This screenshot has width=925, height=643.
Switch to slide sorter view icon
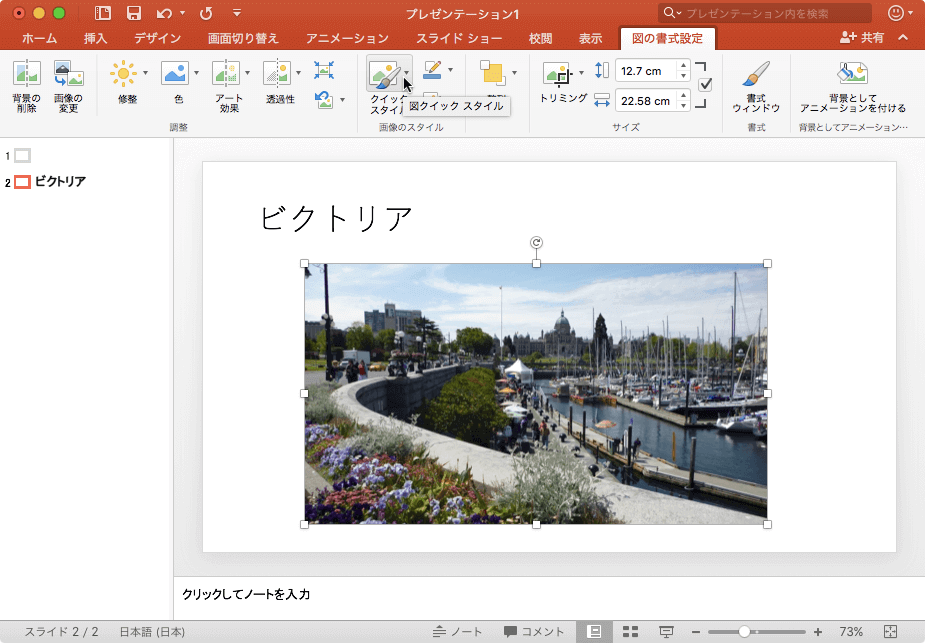(631, 632)
